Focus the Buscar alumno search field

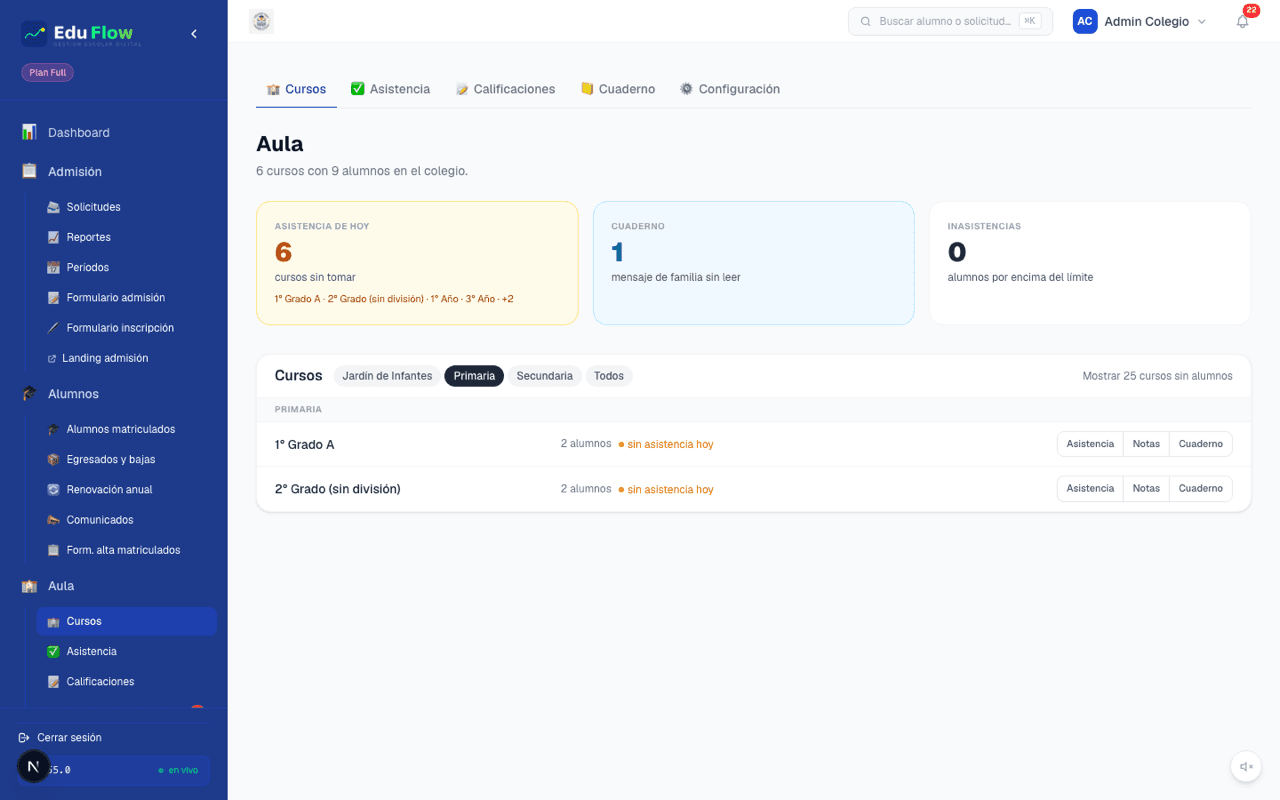[x=950, y=21]
